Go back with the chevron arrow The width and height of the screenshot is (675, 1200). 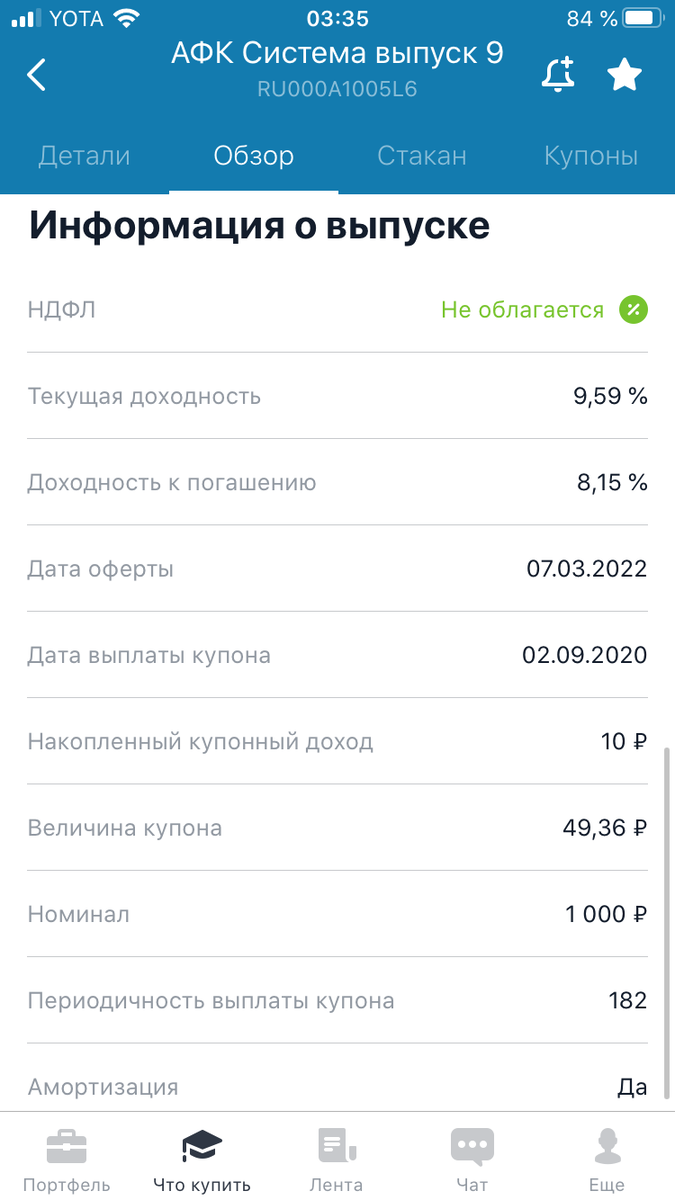pos(36,73)
